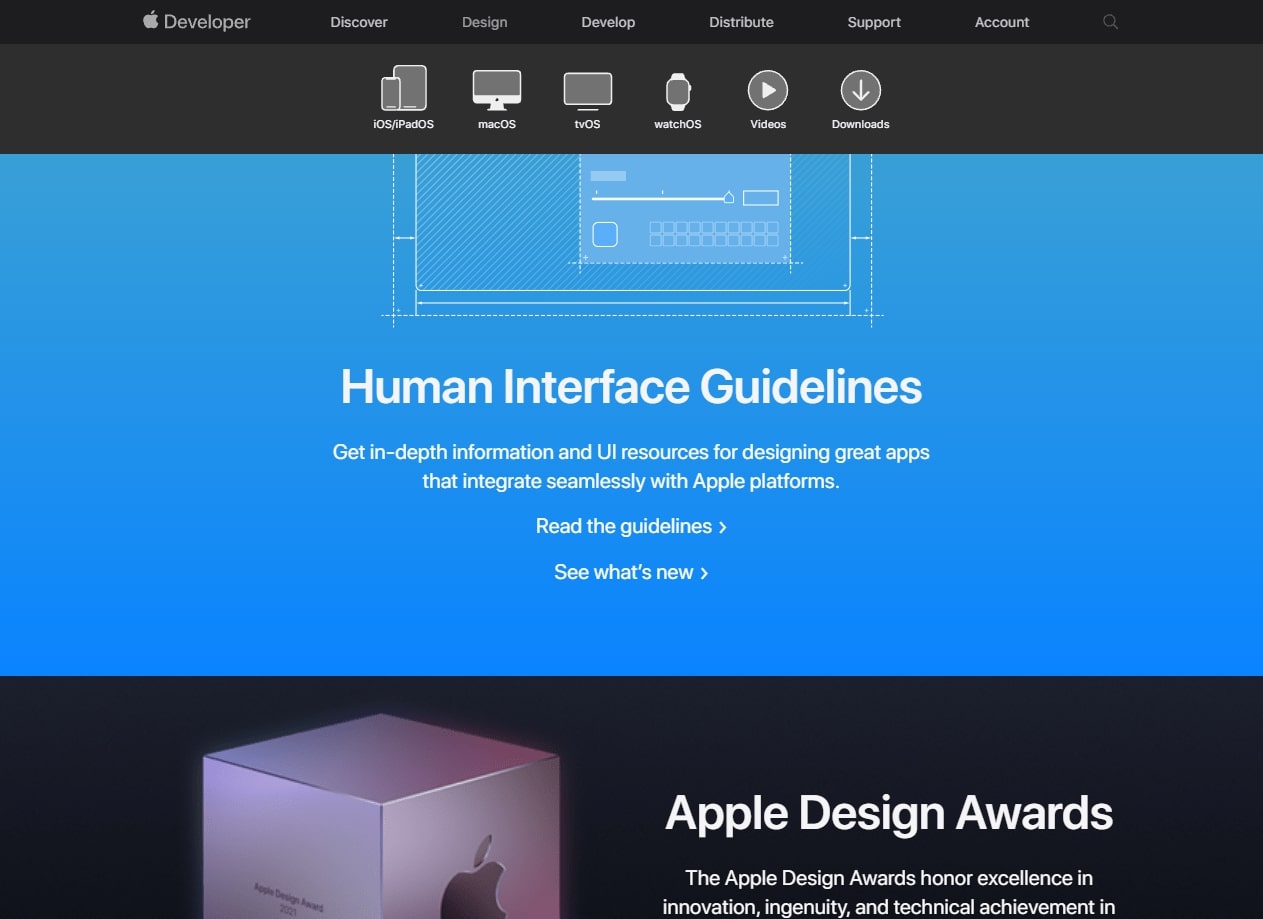Open the Design menu
This screenshot has width=1263, height=919.
(484, 22)
